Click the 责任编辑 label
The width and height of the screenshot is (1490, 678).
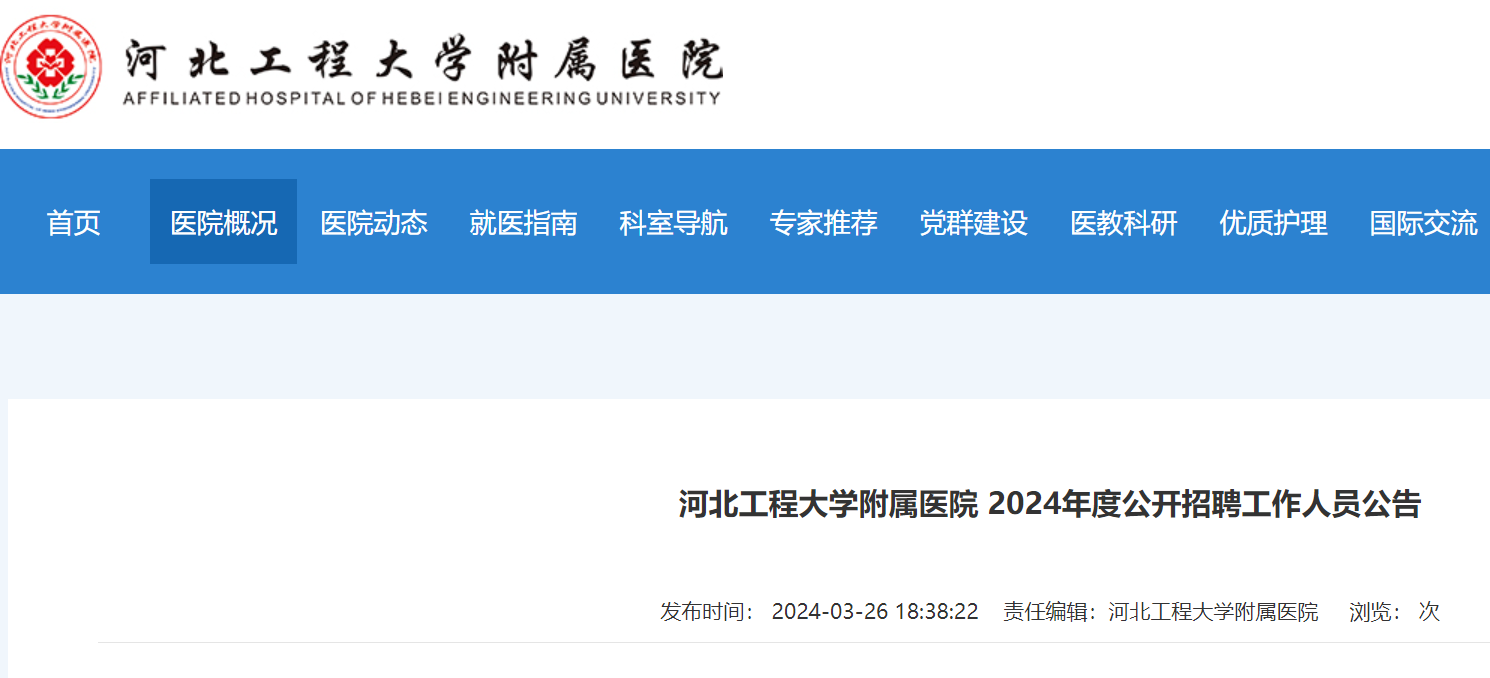pos(1051,612)
